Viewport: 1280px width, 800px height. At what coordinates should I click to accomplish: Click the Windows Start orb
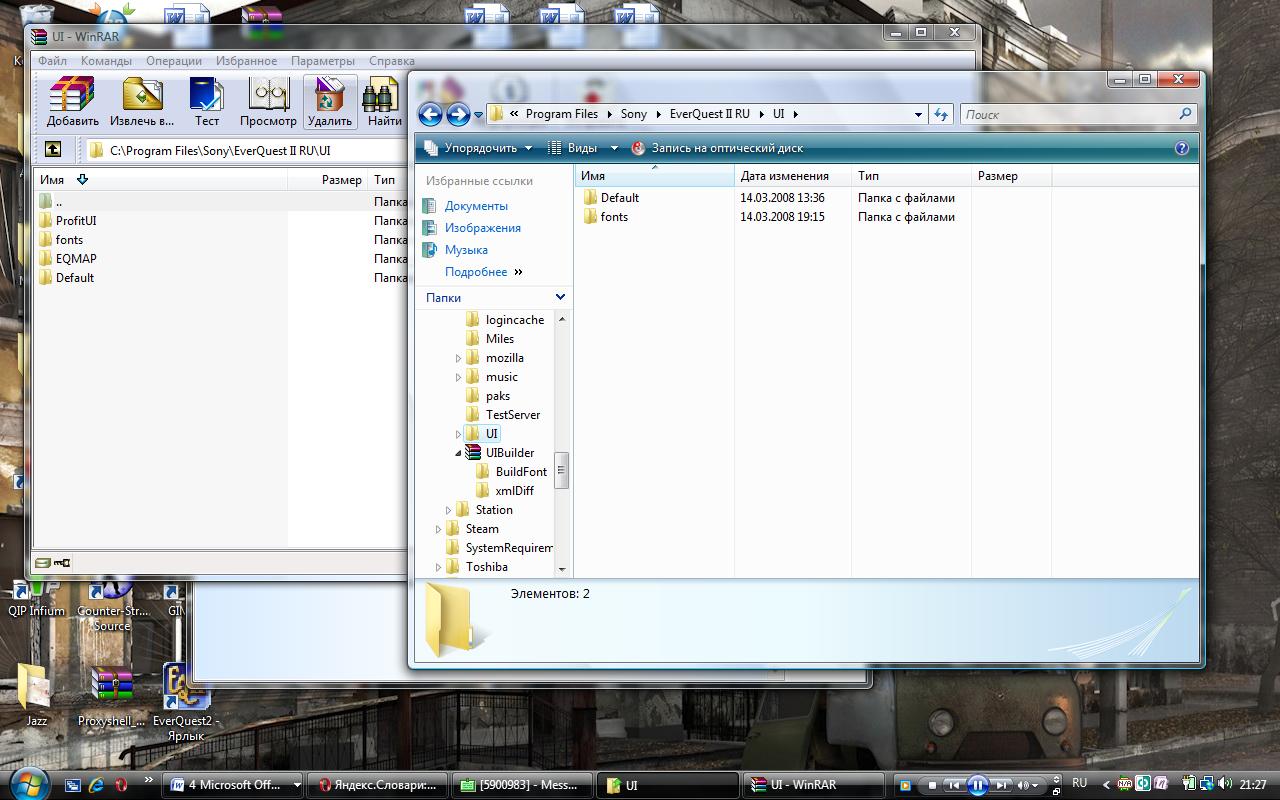click(x=27, y=782)
